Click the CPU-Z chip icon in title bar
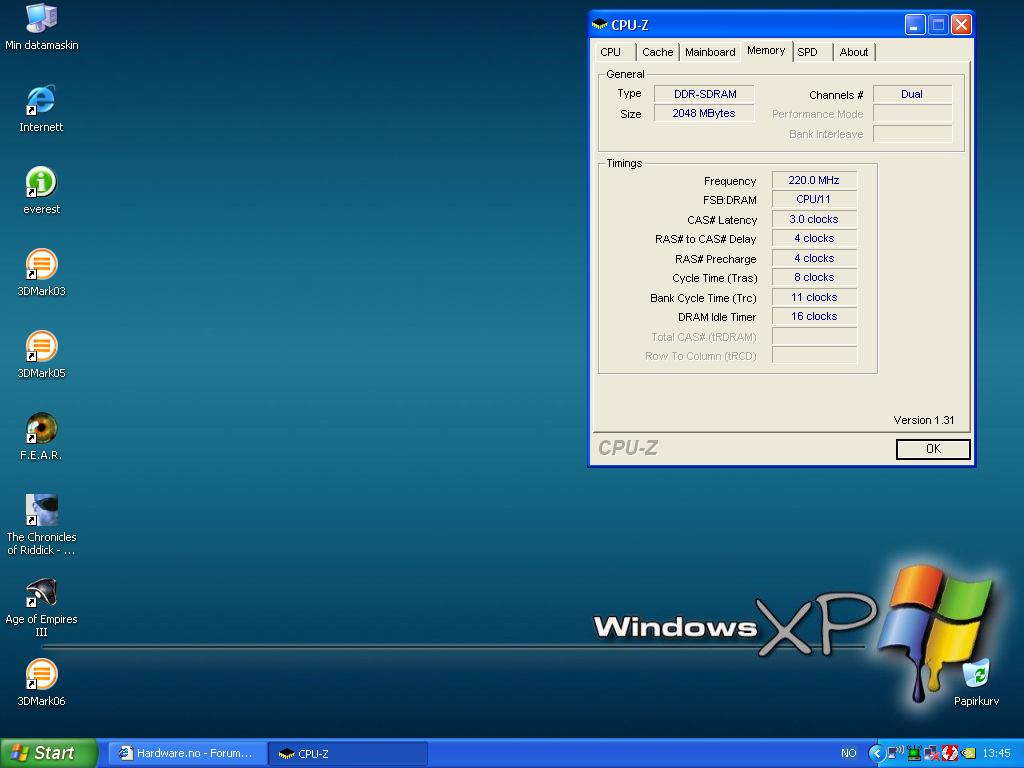1024x768 pixels. coord(600,25)
